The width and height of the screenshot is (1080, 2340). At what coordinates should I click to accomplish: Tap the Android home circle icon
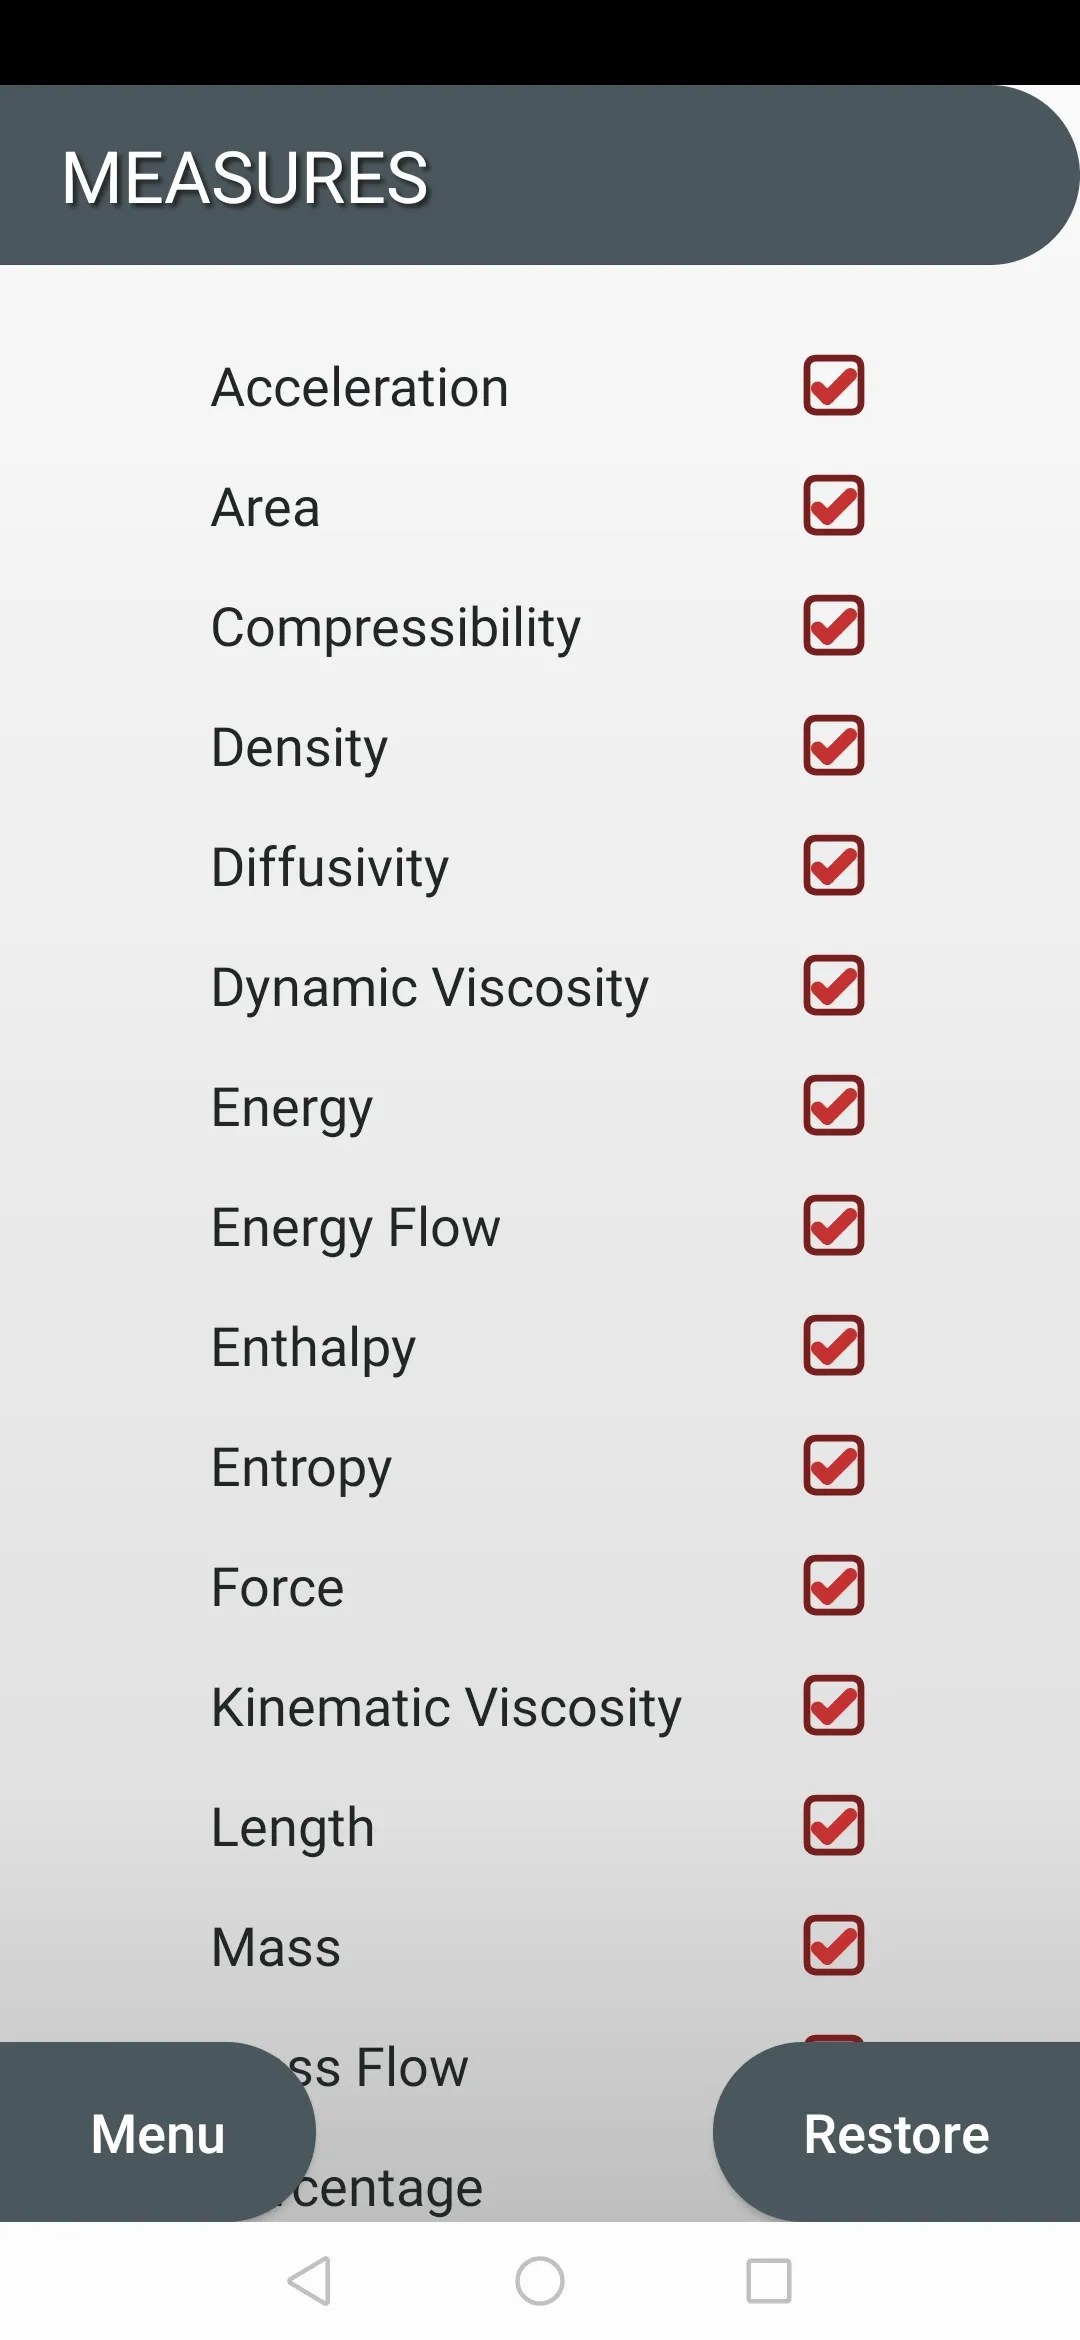540,2281
